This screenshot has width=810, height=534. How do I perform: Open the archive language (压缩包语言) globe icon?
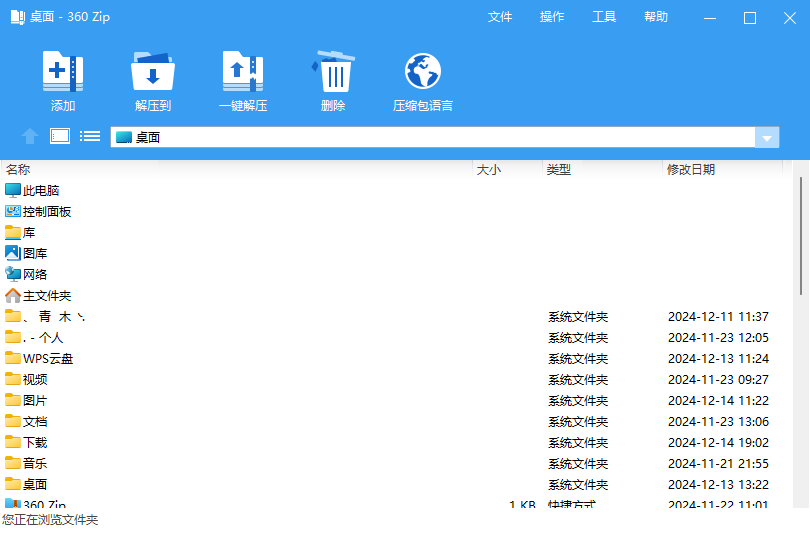[423, 72]
